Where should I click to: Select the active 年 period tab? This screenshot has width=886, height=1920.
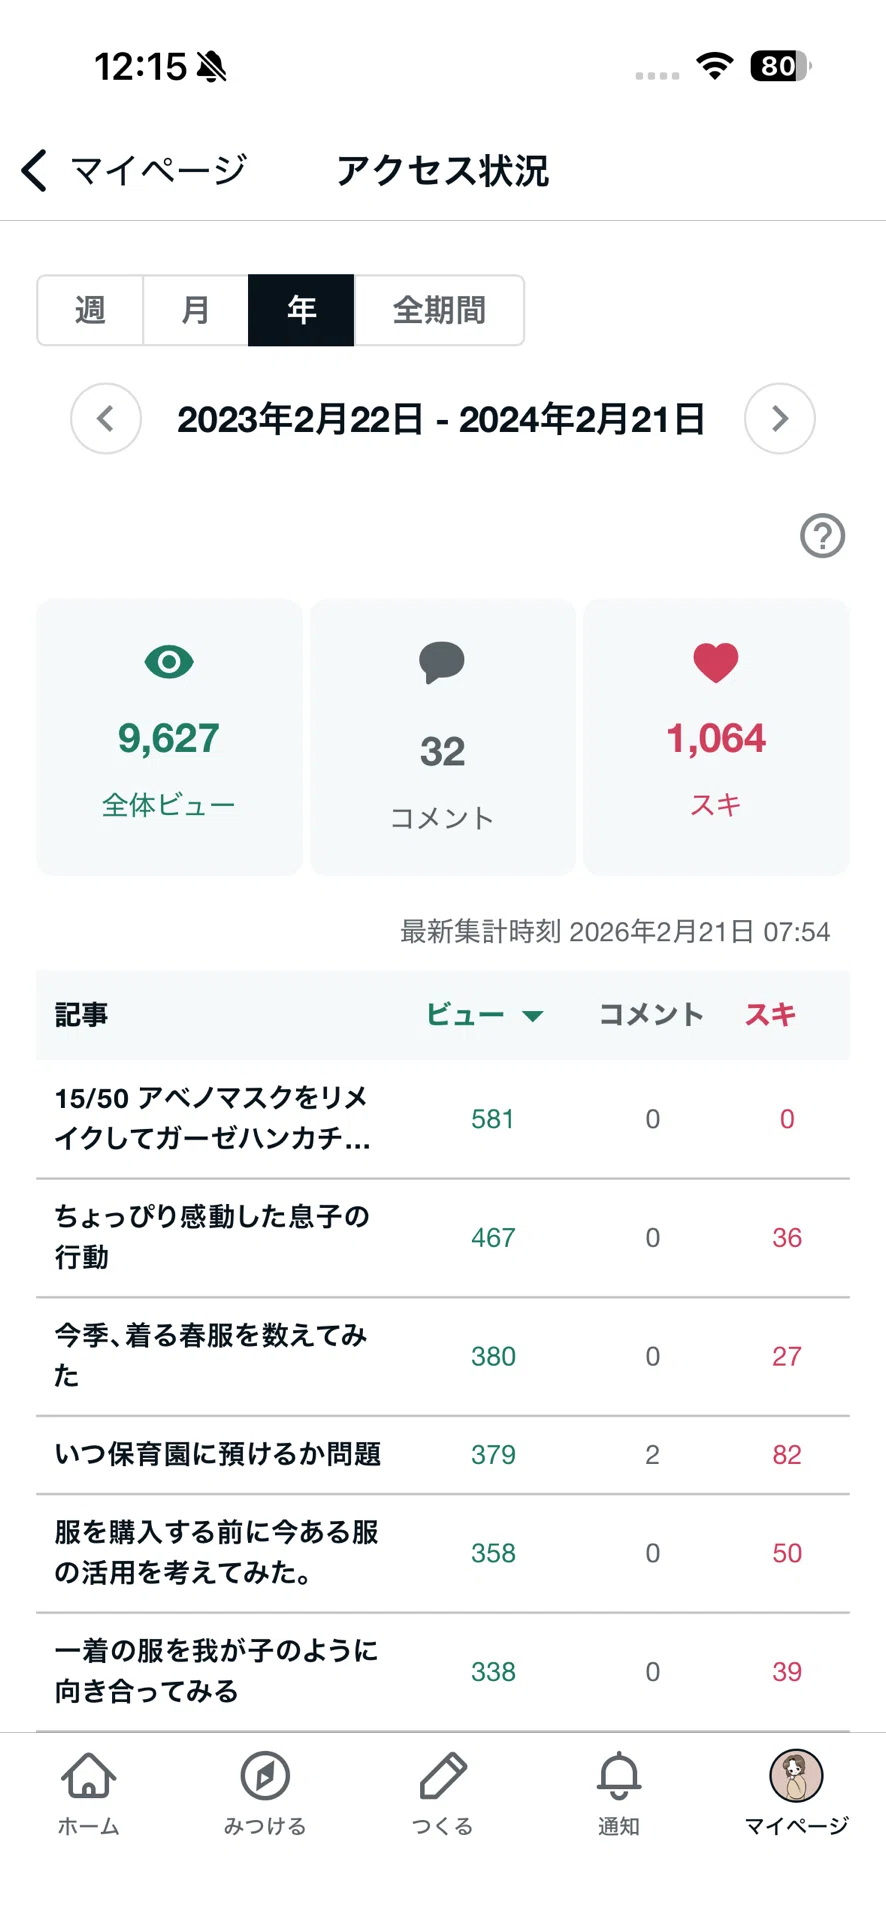point(301,310)
